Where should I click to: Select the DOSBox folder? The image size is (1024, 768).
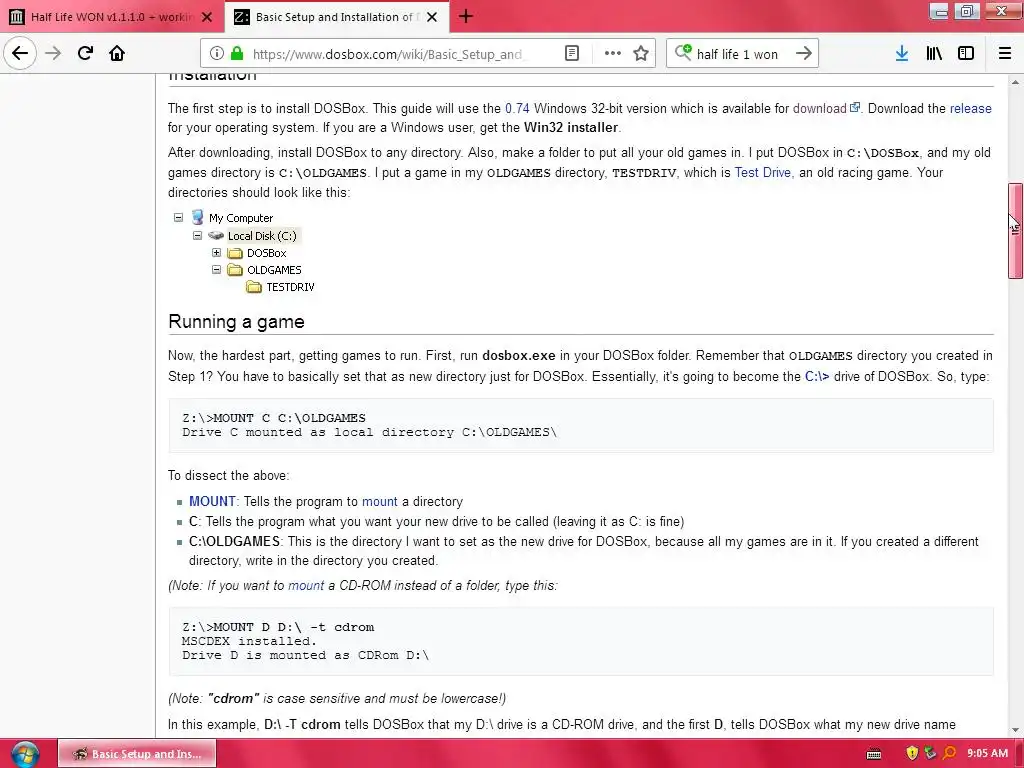tap(266, 253)
